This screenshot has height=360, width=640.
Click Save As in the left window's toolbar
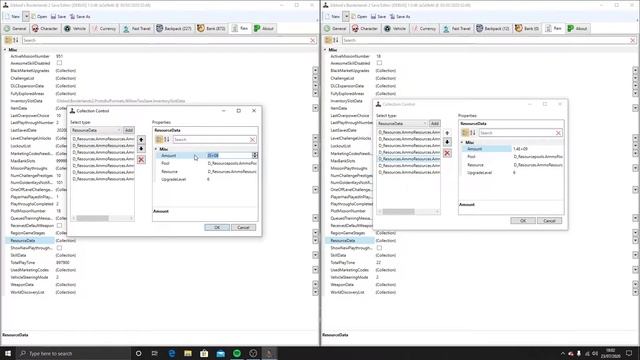80,17
